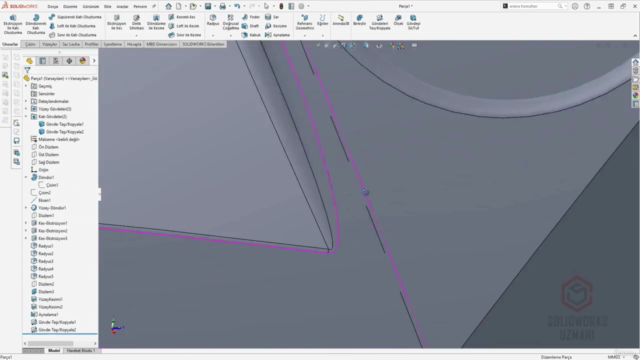Select the Kabuk shell tool
The width and height of the screenshot is (640, 360).
pos(251,35)
